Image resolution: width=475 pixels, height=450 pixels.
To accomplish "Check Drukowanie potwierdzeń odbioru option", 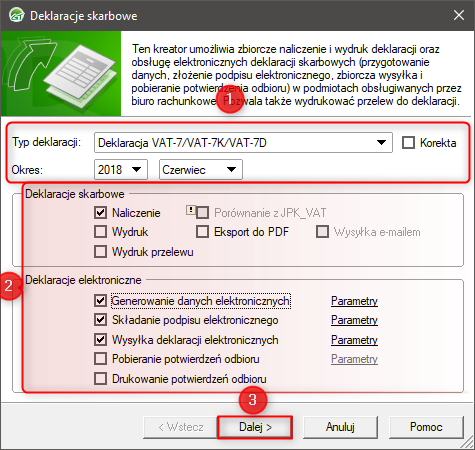I will pos(100,379).
